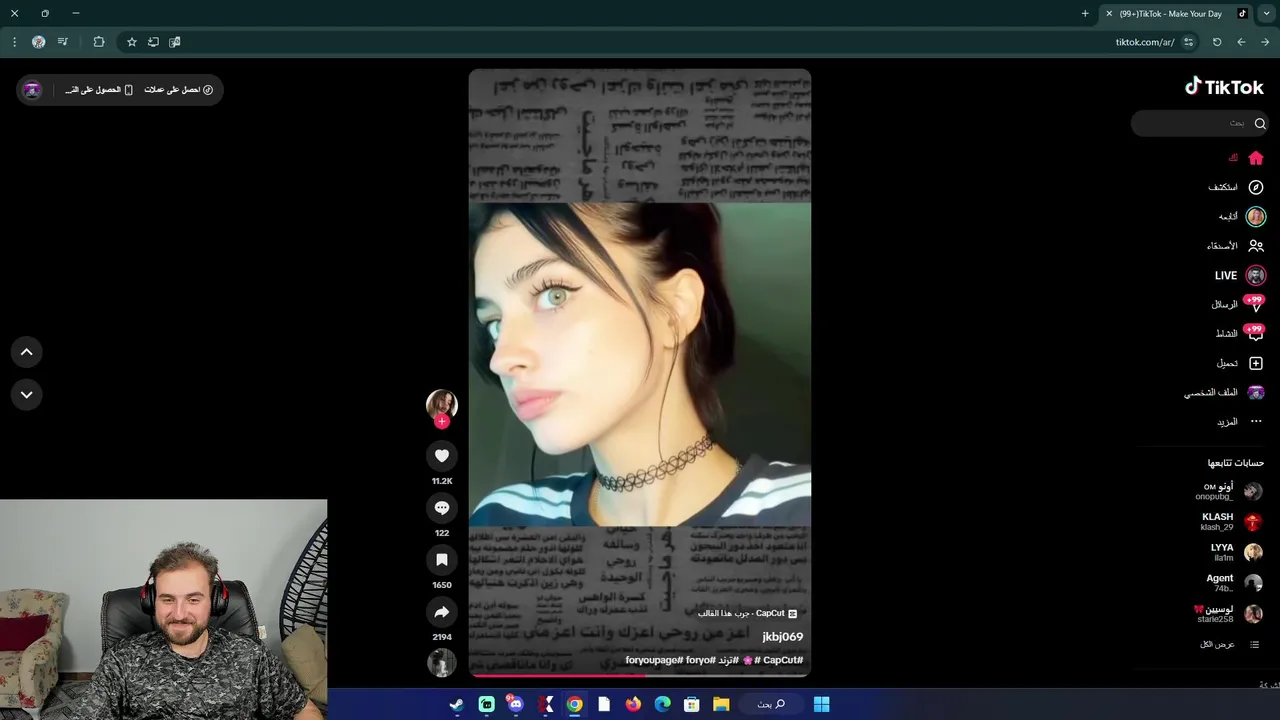Click the taskbar search box
Image resolution: width=1280 pixels, height=720 pixels.
(x=771, y=704)
